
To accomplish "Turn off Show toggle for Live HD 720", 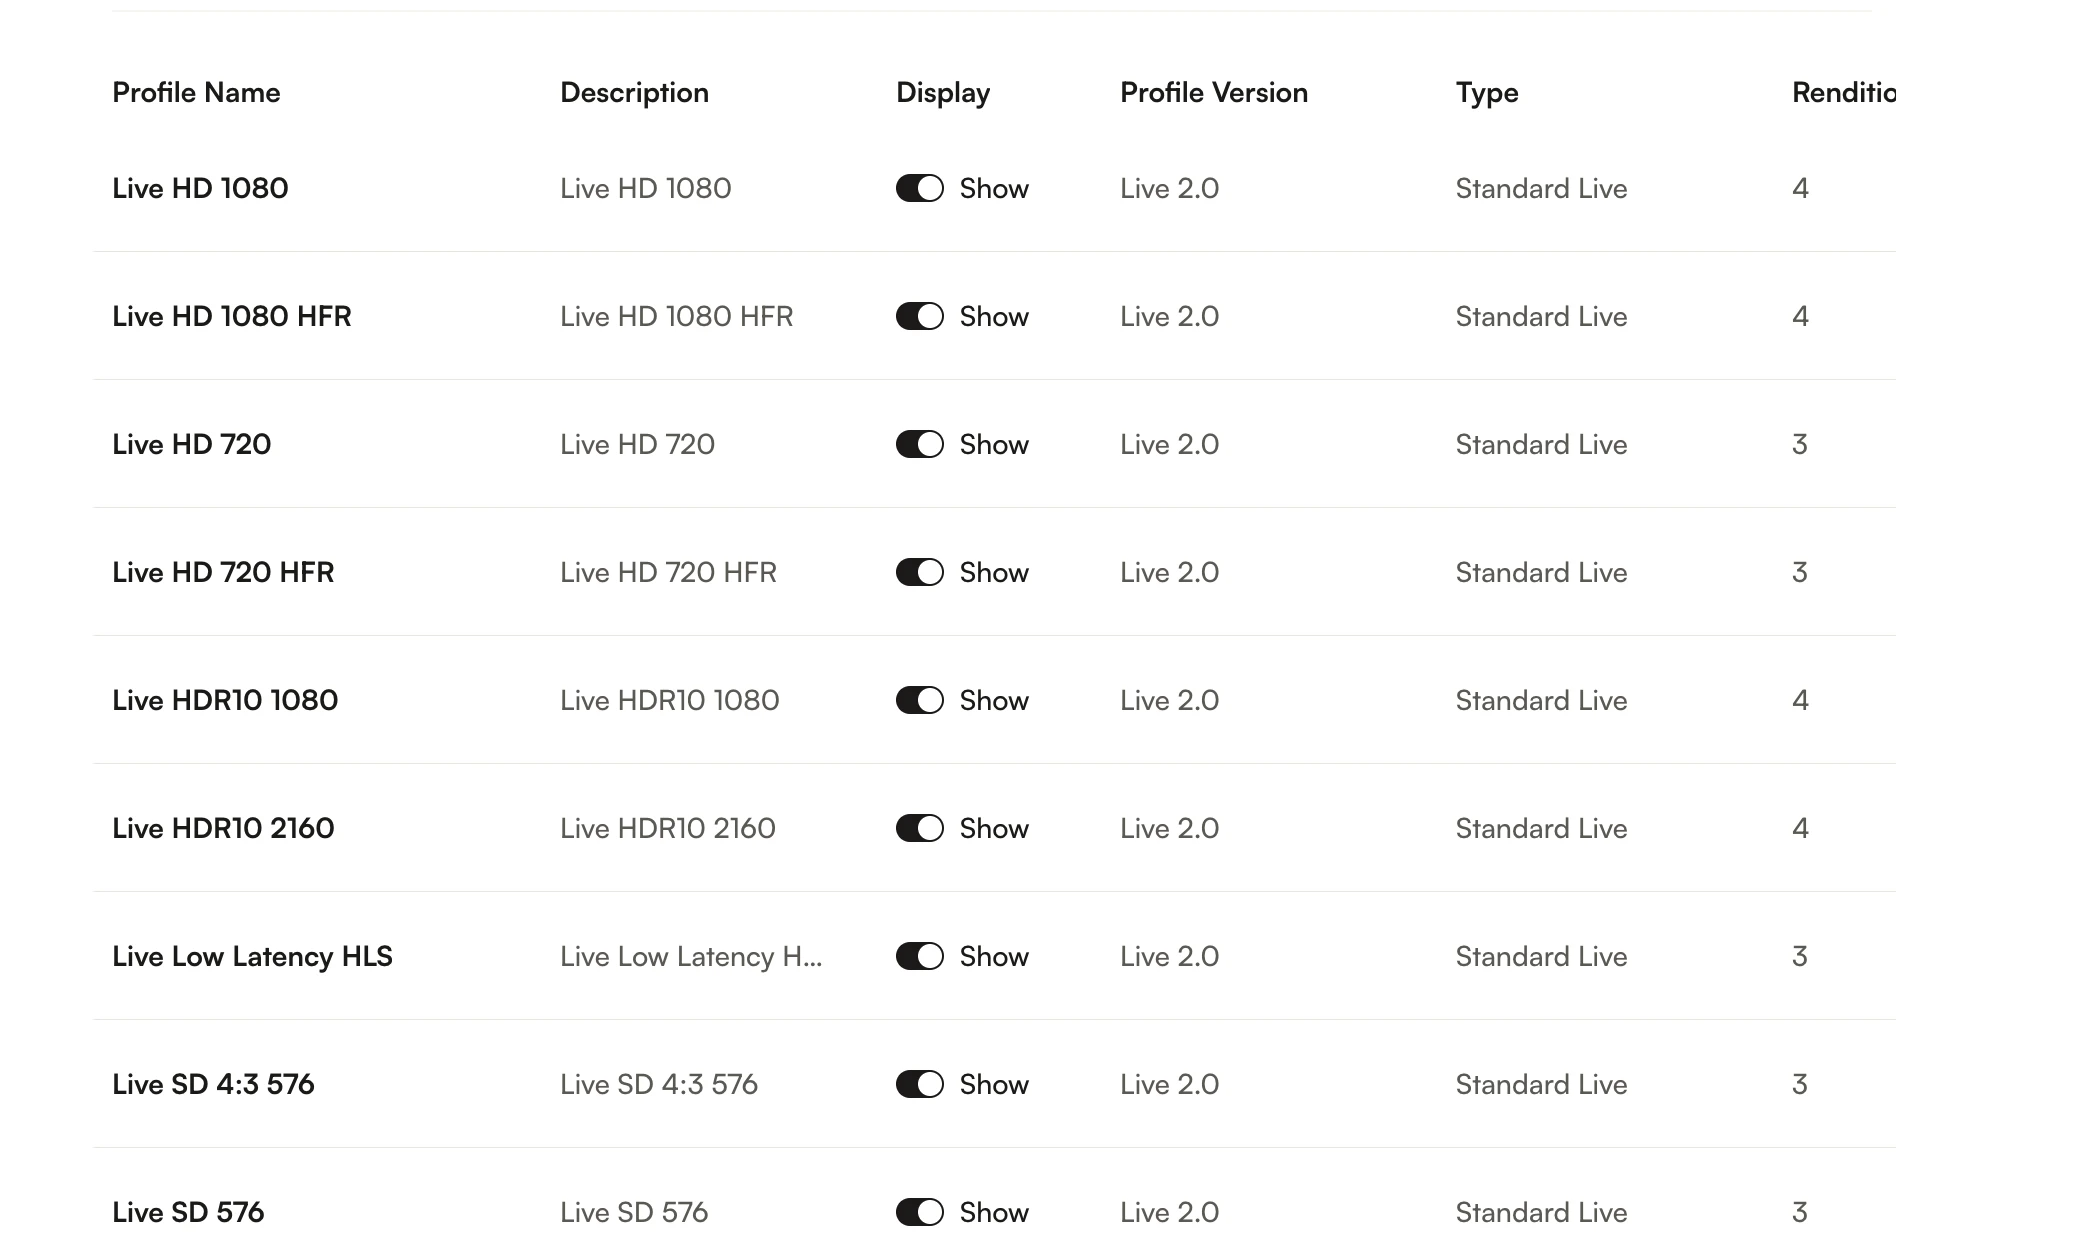I will [x=919, y=444].
